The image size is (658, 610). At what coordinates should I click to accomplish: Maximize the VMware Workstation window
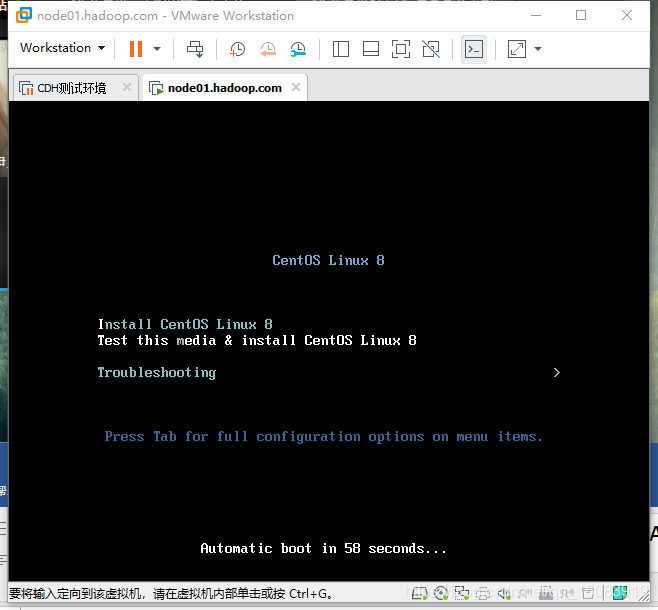click(581, 16)
